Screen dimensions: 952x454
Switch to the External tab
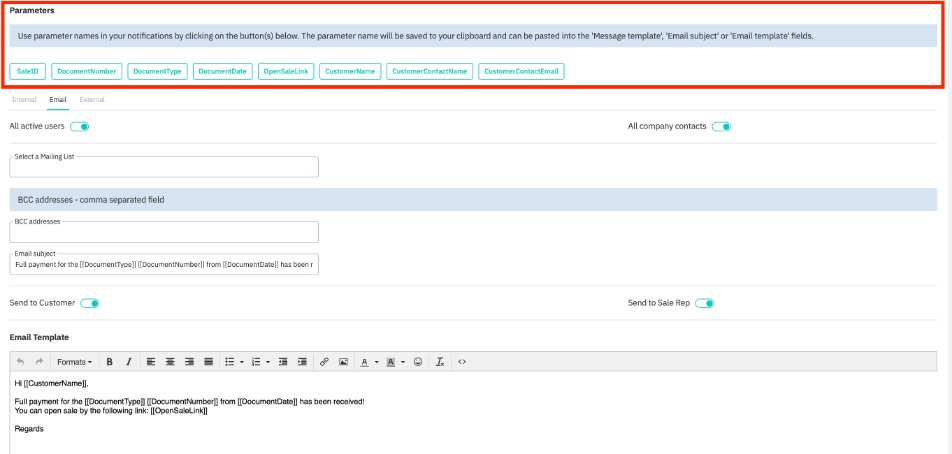coord(92,100)
